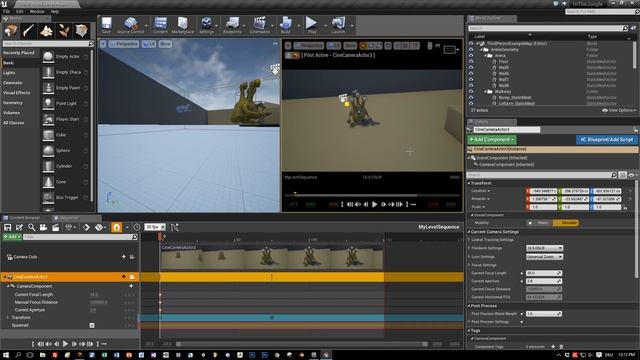Expand Focus Settings in Details

tap(469, 265)
